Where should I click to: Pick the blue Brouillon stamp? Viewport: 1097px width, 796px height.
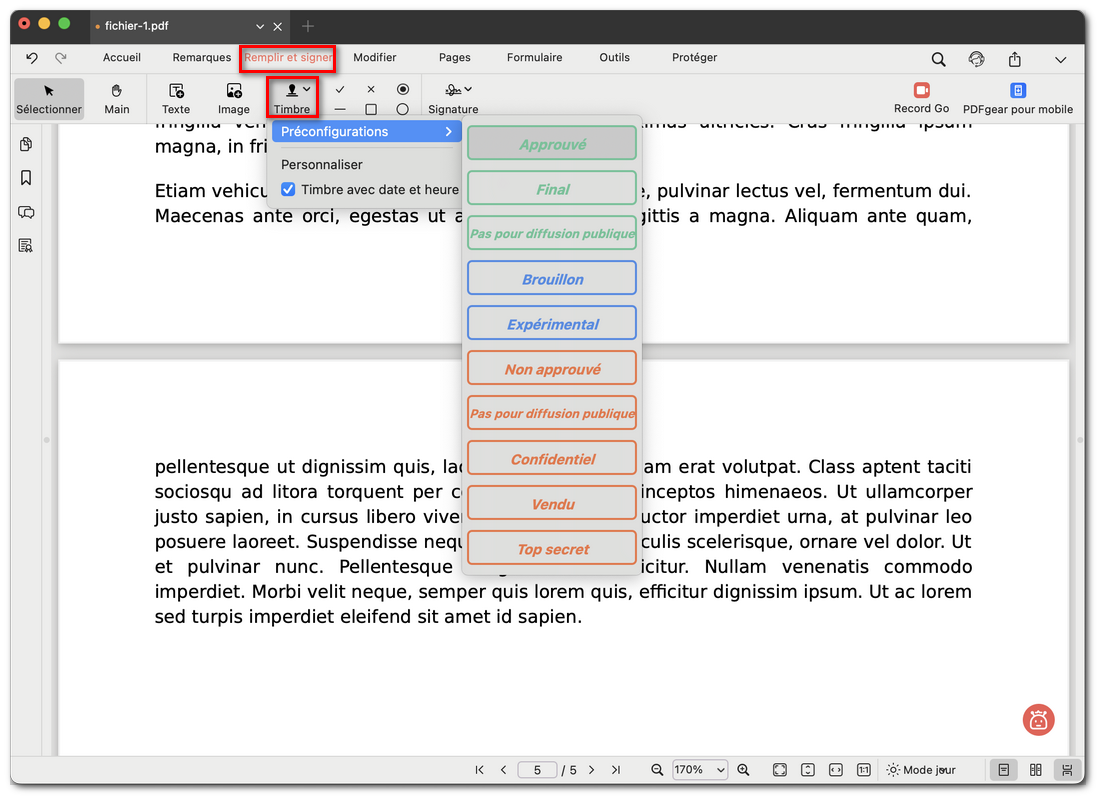coord(552,279)
